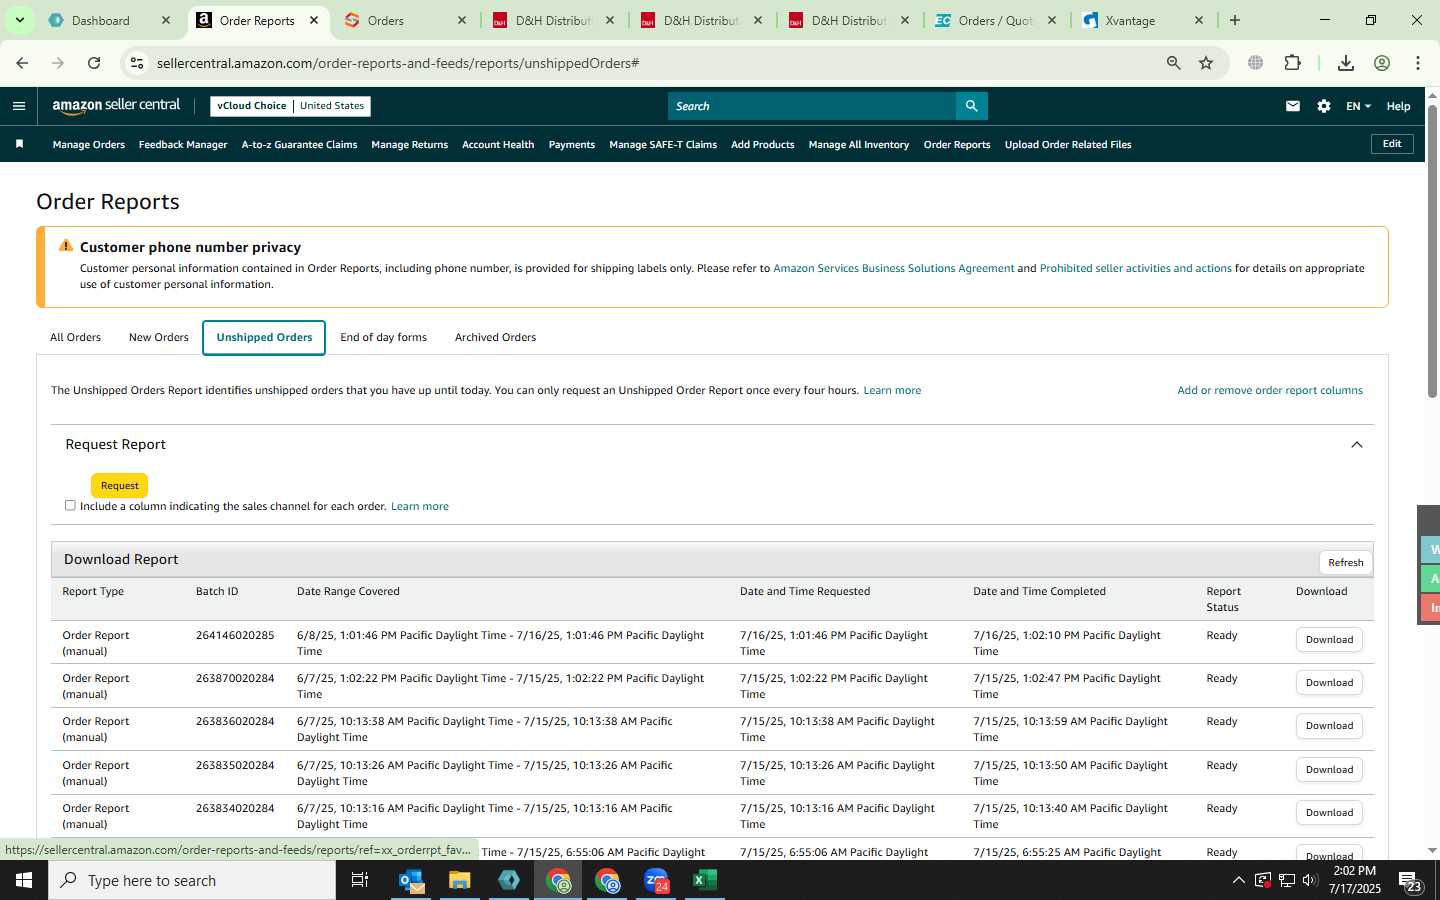The height and width of the screenshot is (900, 1440).
Task: Download the report with batch 263870020284
Action: pos(1329,683)
